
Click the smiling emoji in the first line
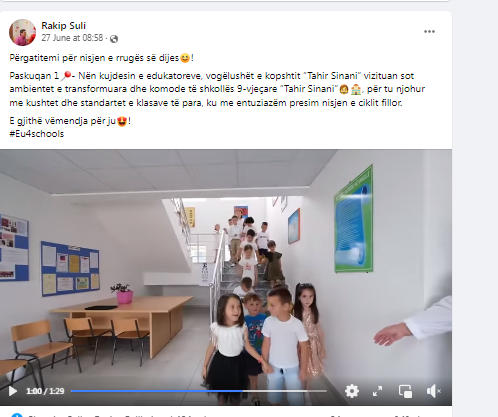(185, 58)
